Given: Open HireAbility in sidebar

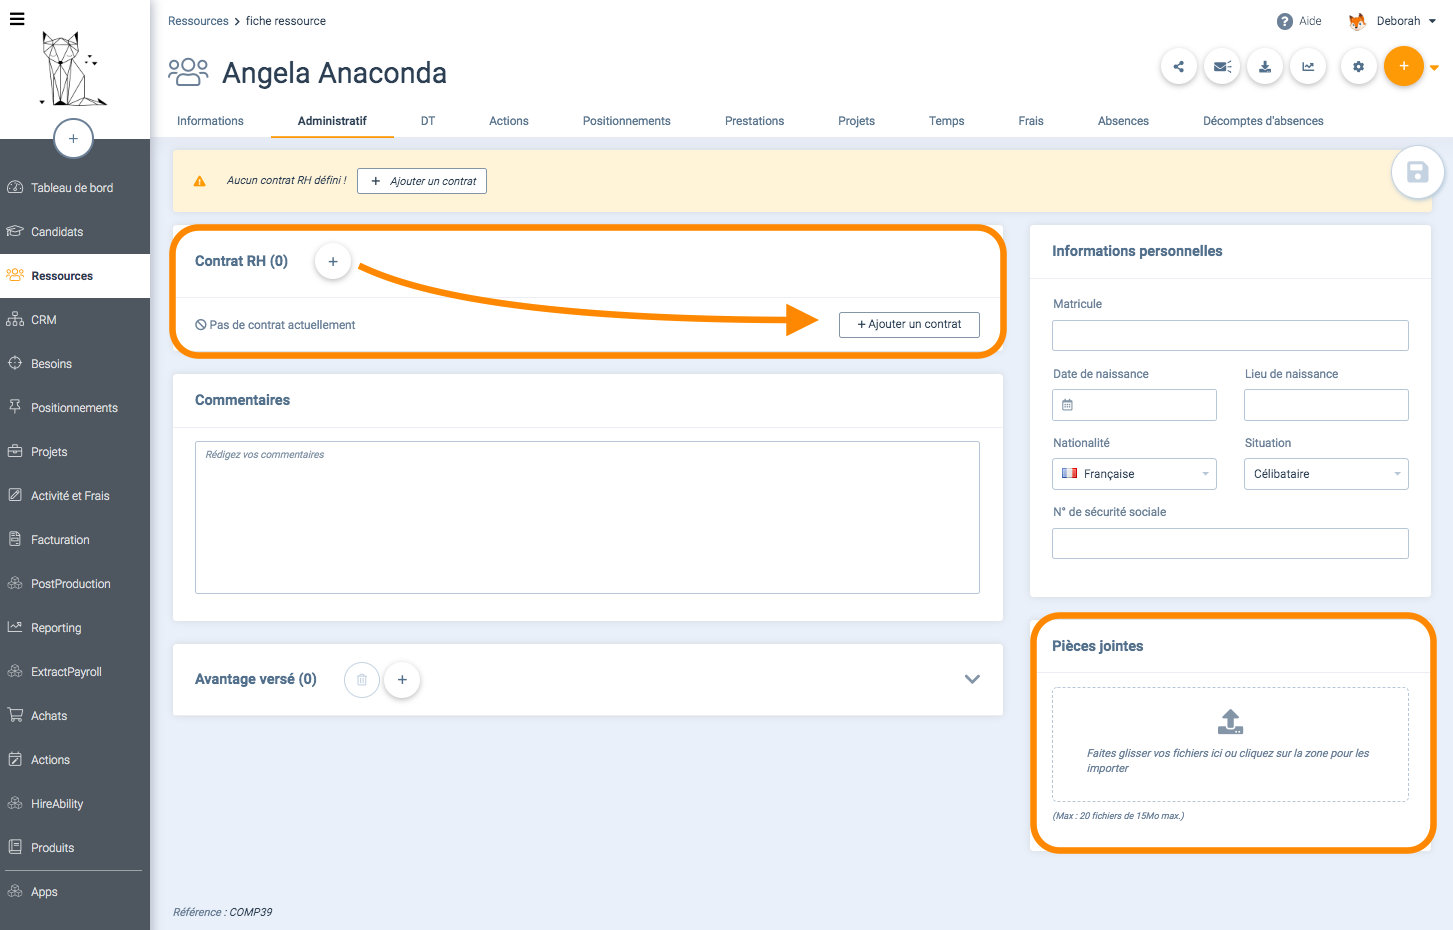Looking at the screenshot, I should click(75, 804).
